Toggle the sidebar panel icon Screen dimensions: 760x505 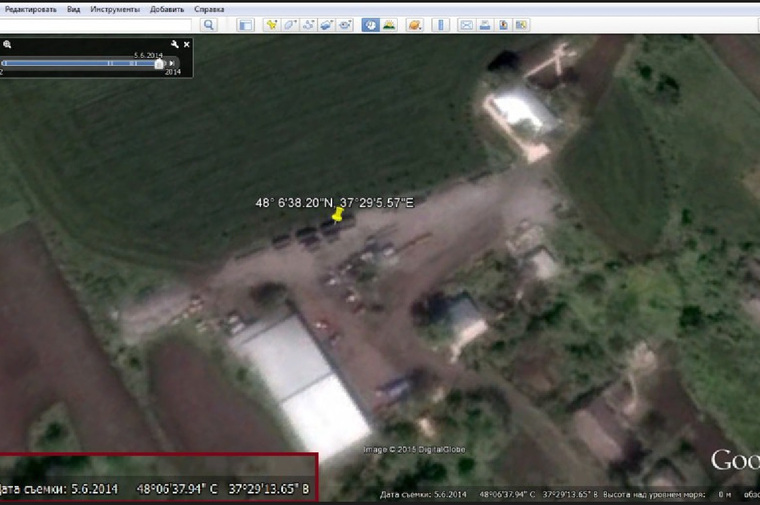(x=245, y=25)
